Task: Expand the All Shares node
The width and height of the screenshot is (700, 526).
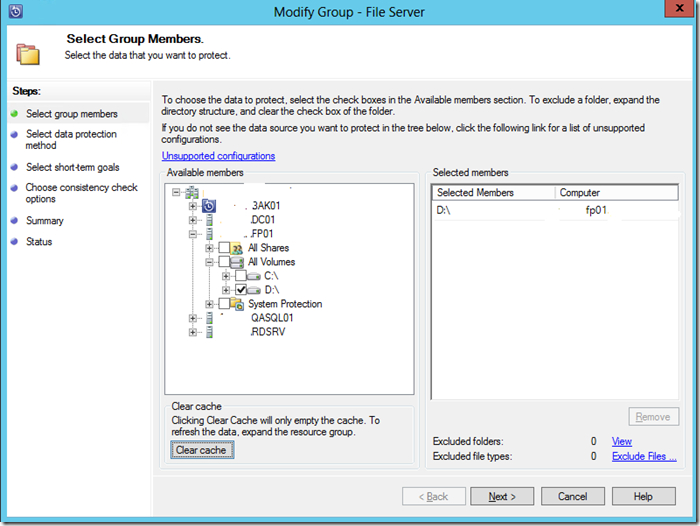Action: tap(209, 248)
